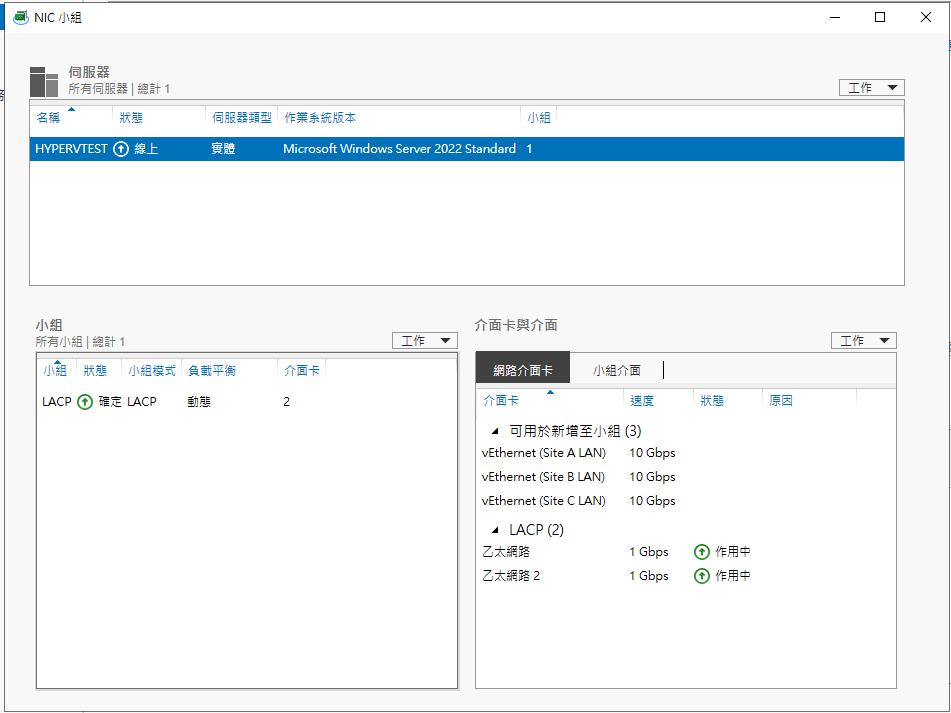Click the active status icon for 乙太網路
The width and height of the screenshot is (951, 713).
click(702, 552)
